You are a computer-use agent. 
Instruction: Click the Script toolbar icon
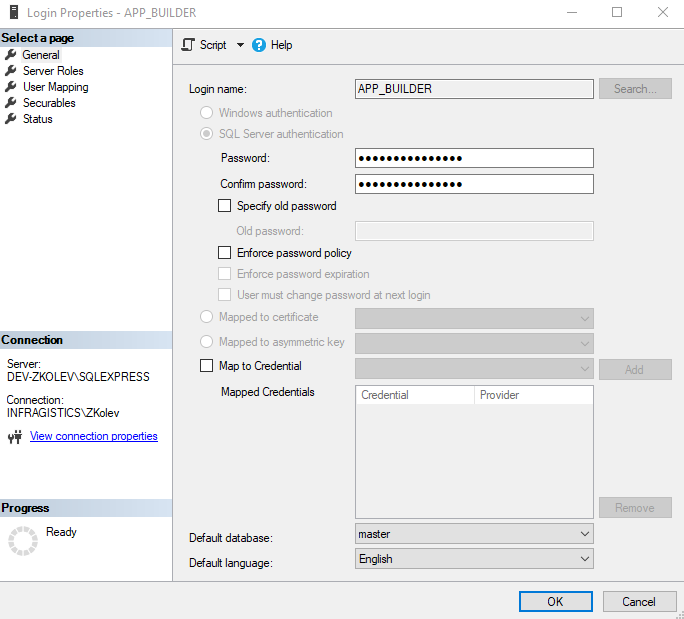pos(187,45)
